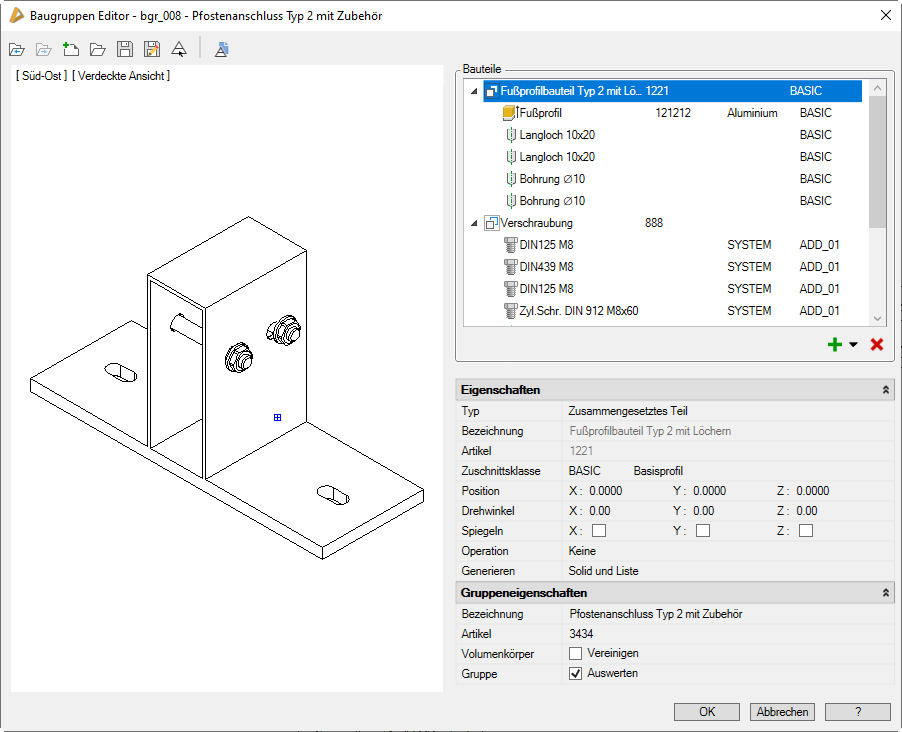Click the plain yellow open folder icon
This screenshot has width=902, height=732.
point(97,49)
